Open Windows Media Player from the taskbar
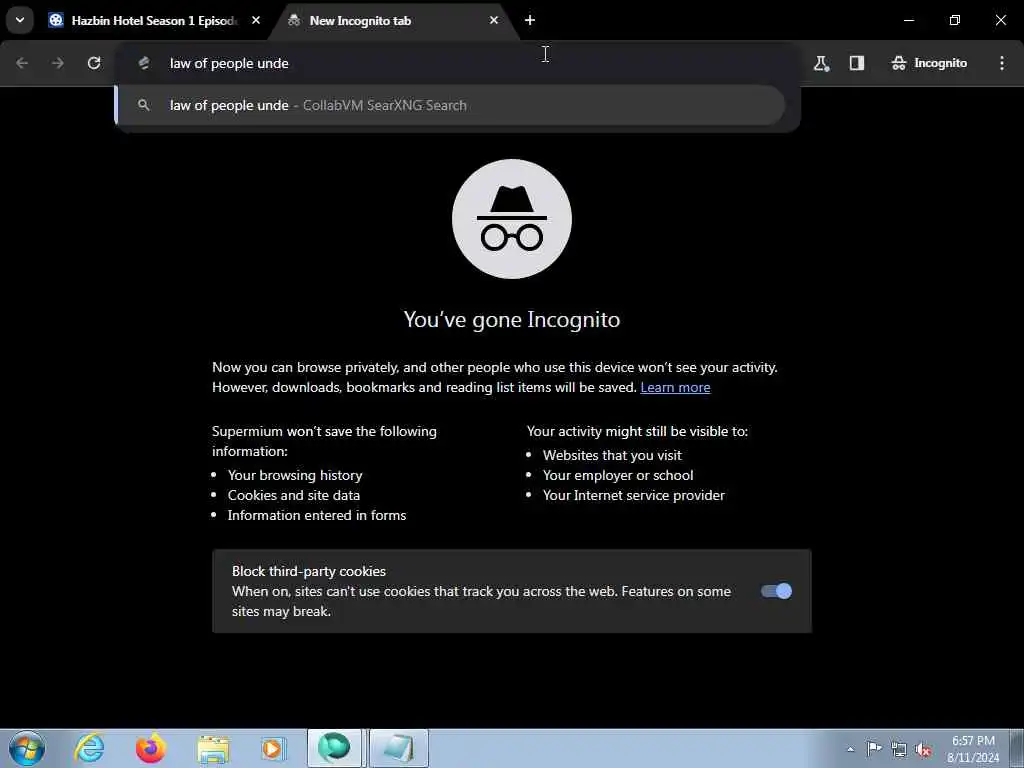 coord(273,748)
